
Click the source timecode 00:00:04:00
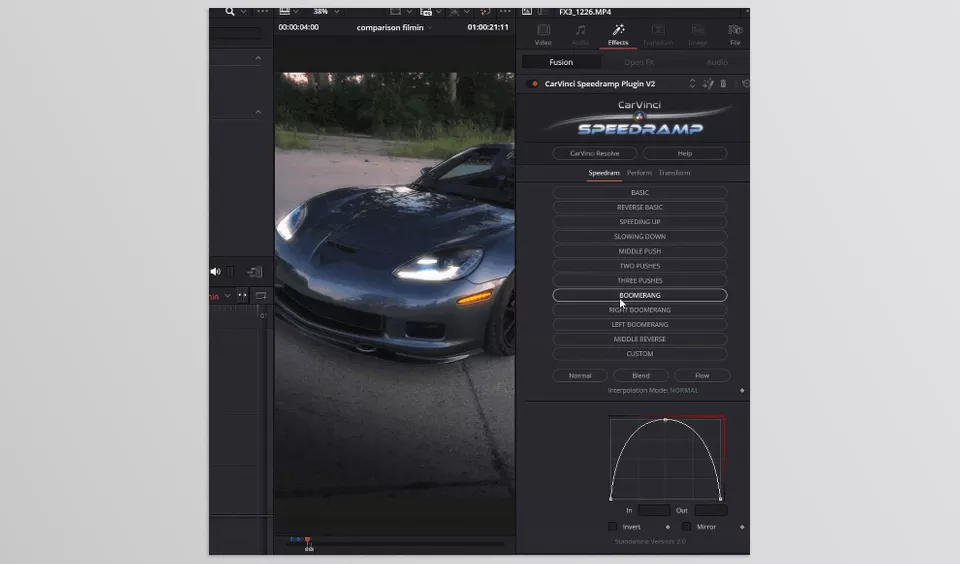pos(298,27)
